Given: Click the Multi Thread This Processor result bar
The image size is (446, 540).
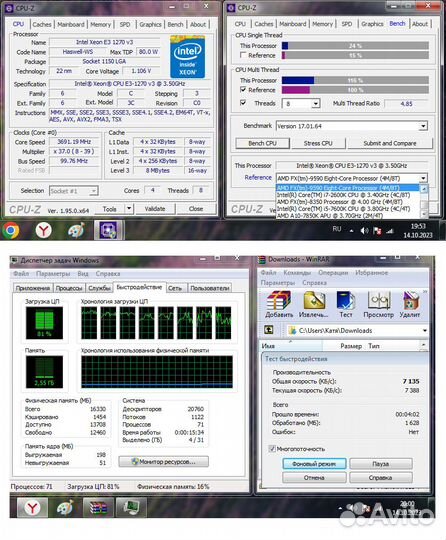Looking at the screenshot, I should [x=355, y=80].
